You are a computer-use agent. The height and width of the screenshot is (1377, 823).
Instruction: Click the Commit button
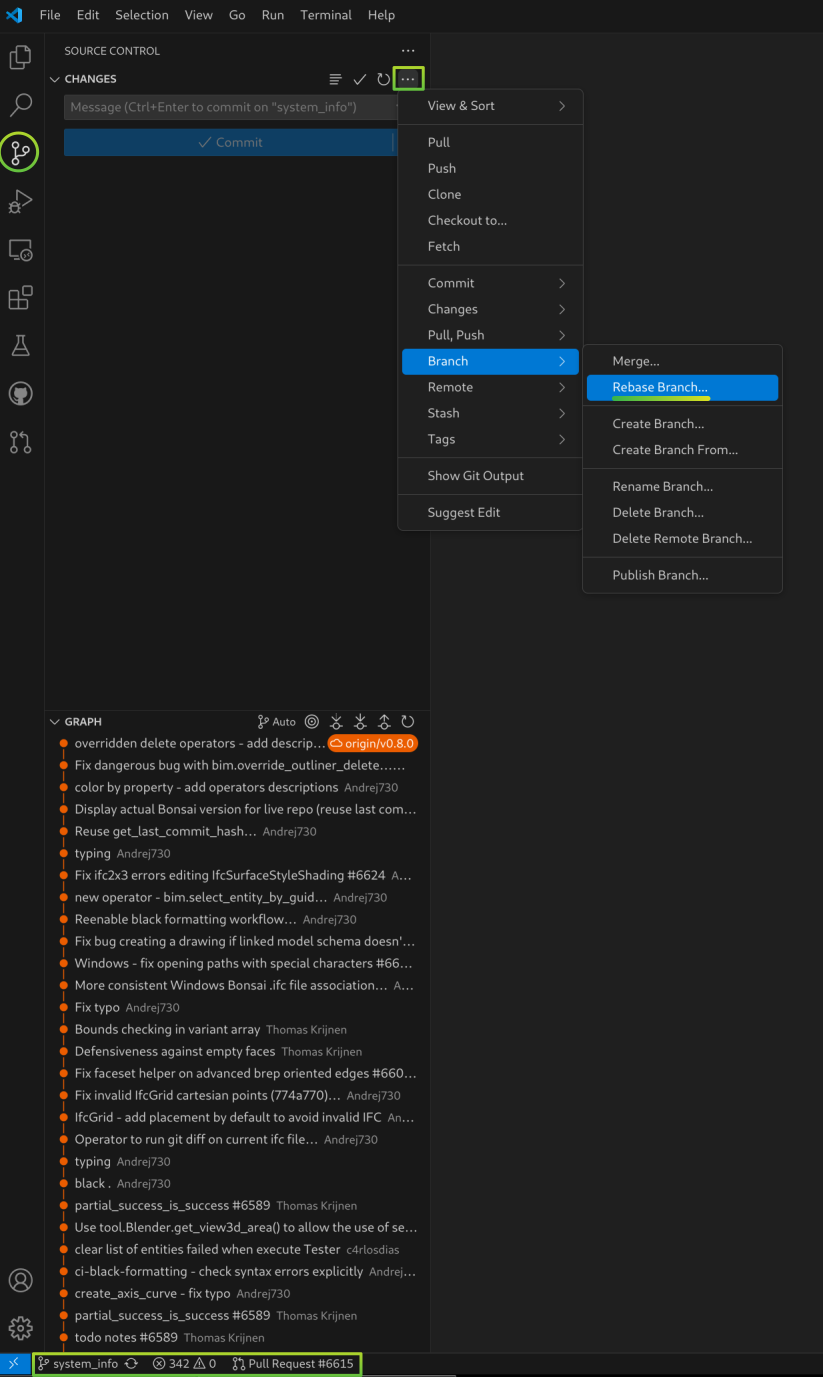(x=230, y=142)
